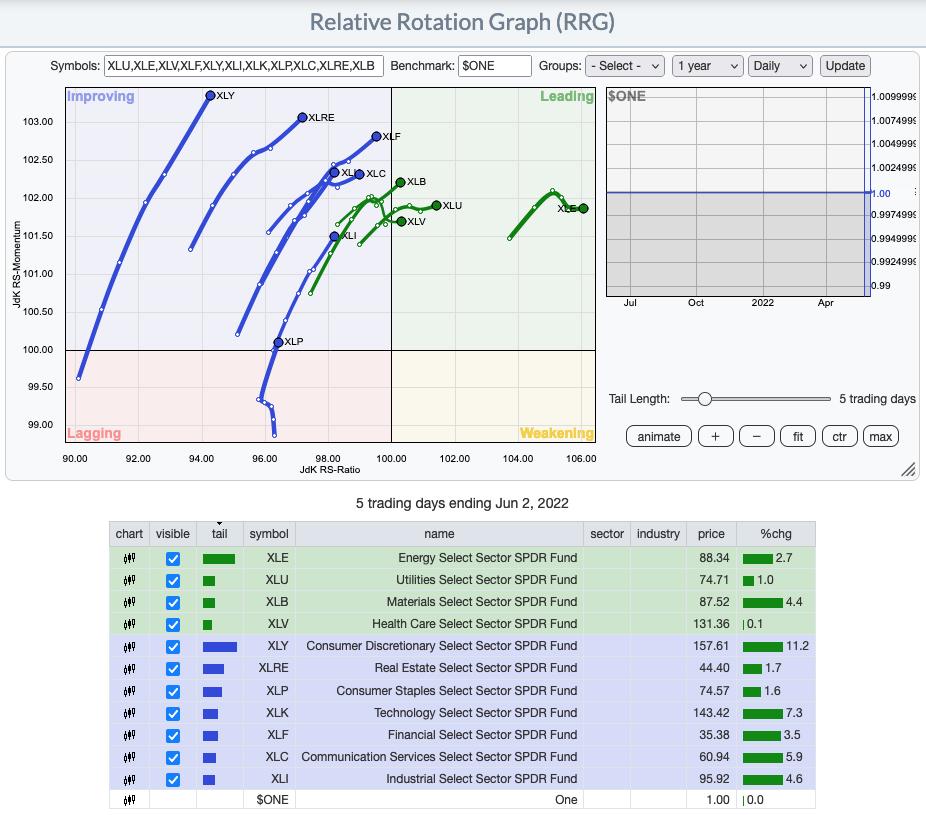Screen dimensions: 926x815
Task: Sort table by chart column header
Action: coord(129,534)
